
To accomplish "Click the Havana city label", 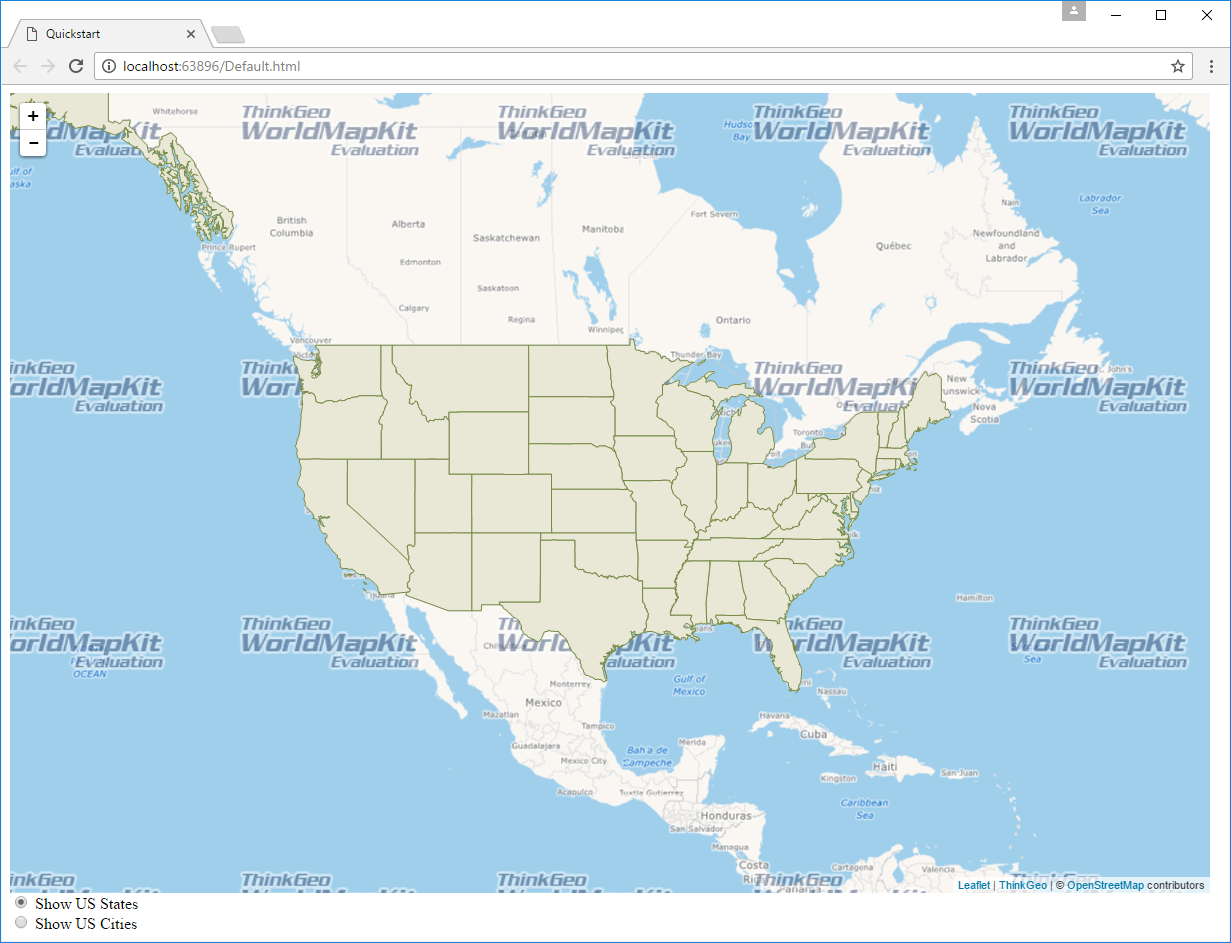I will pyautogui.click(x=775, y=715).
